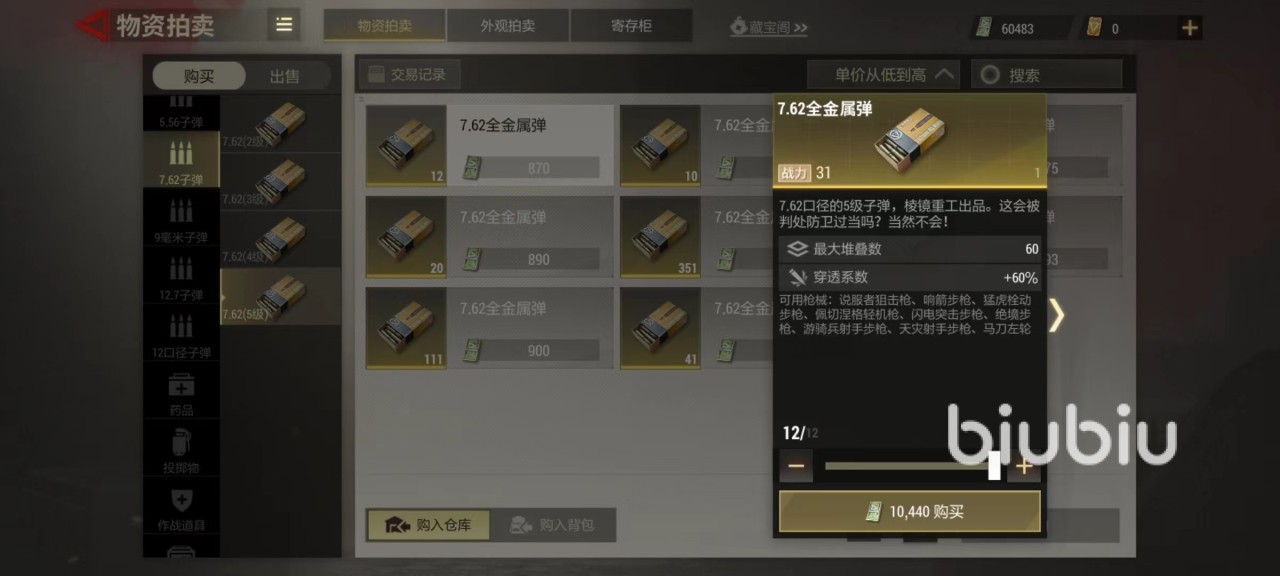
Task: Select the 7.62(4级) ammo subcategory
Action: (263, 240)
